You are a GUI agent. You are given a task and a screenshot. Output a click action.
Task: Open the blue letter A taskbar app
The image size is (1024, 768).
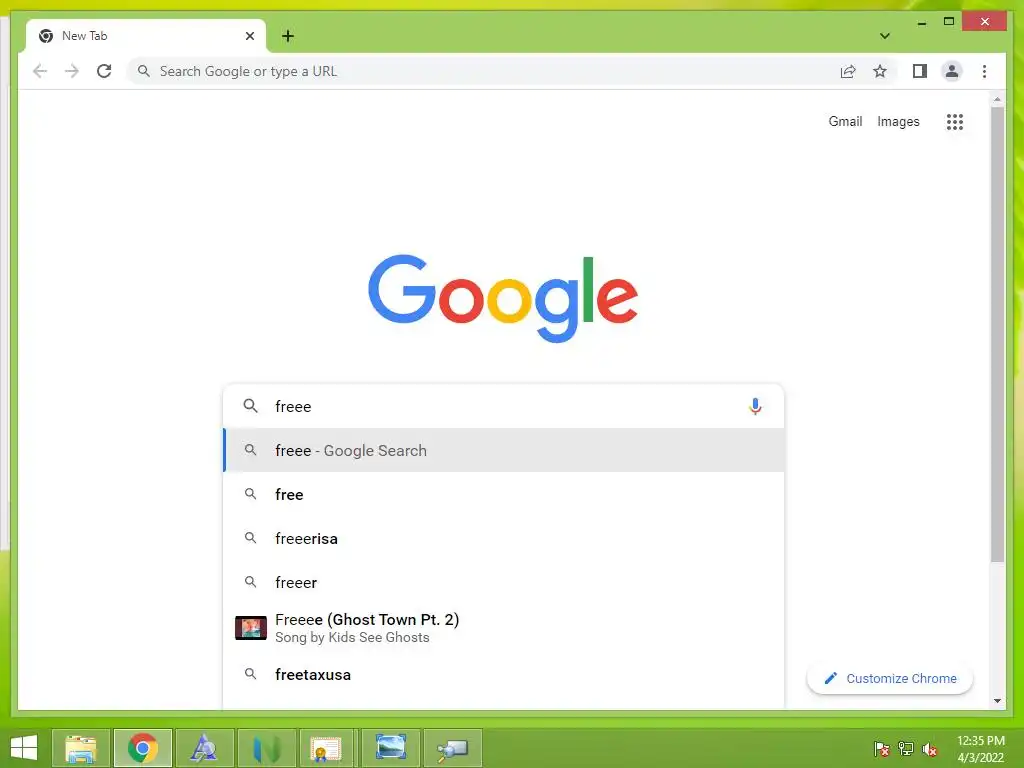[204, 748]
